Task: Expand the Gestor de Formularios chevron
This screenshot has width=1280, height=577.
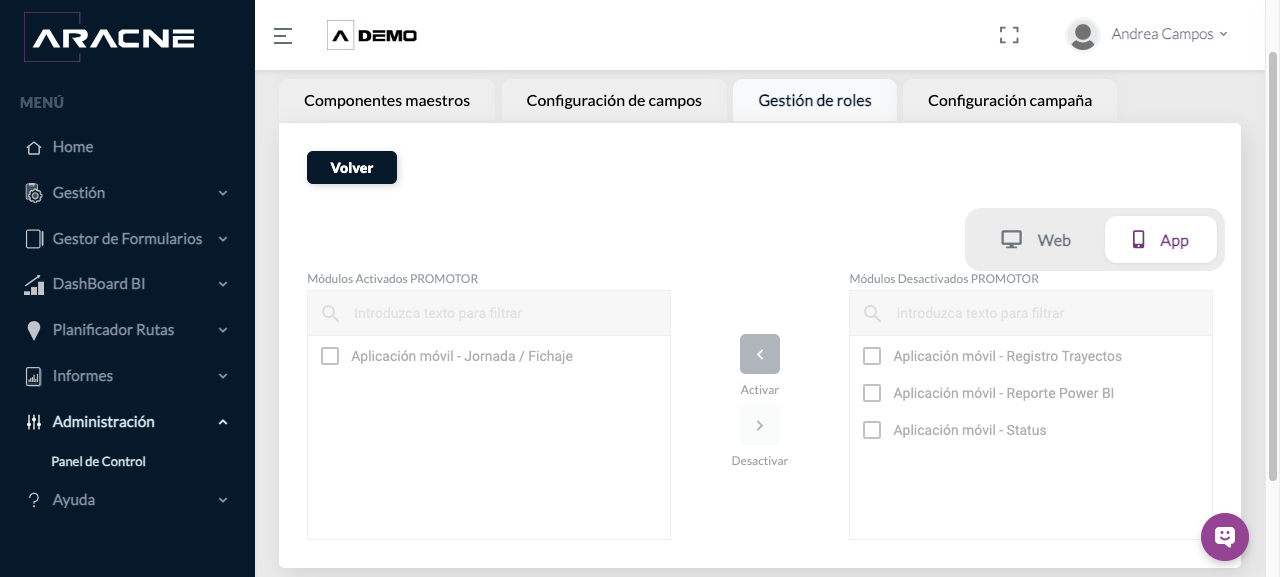Action: 223,239
